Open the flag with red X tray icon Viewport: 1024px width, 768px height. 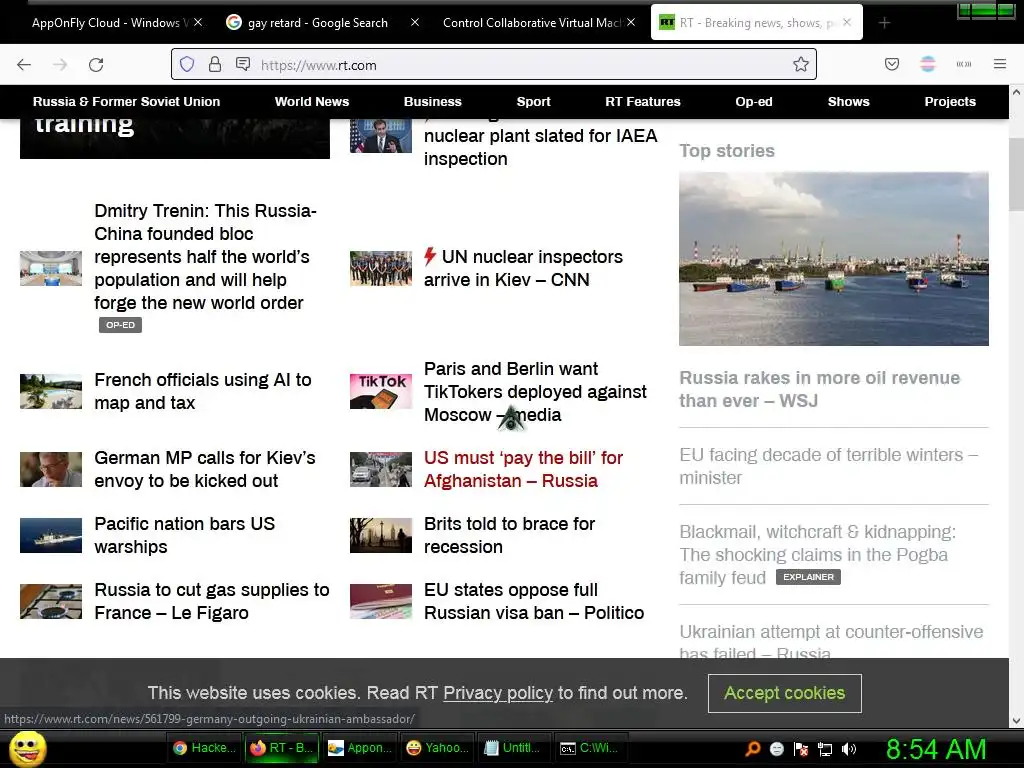801,749
